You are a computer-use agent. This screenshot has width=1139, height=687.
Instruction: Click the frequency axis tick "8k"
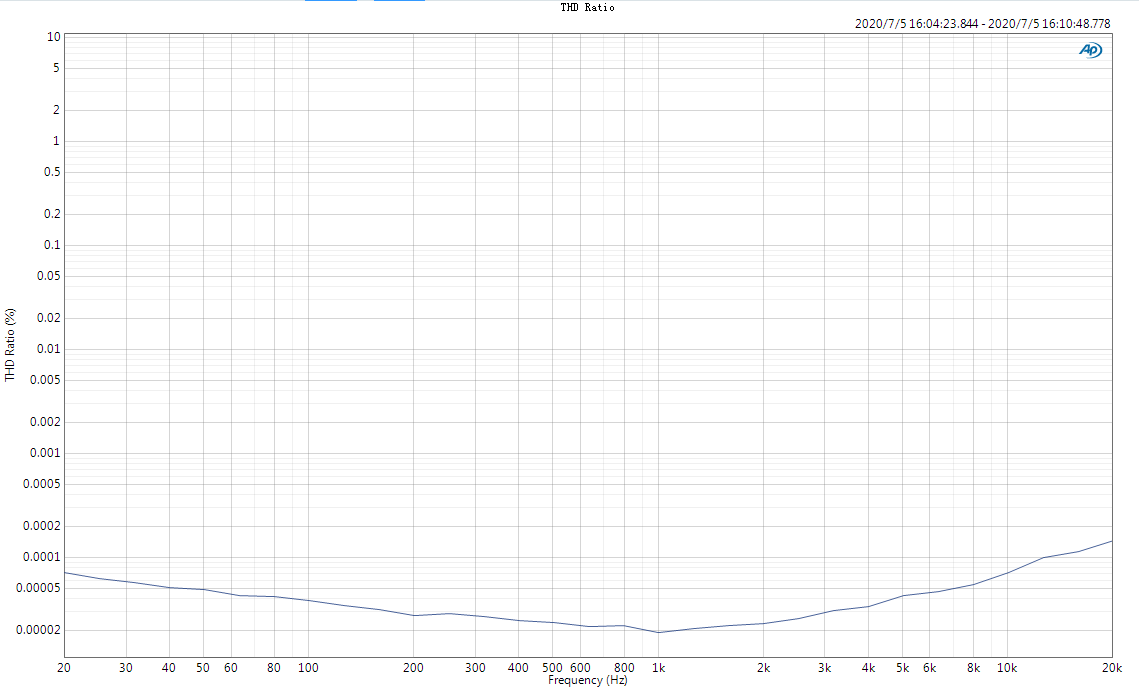click(973, 667)
